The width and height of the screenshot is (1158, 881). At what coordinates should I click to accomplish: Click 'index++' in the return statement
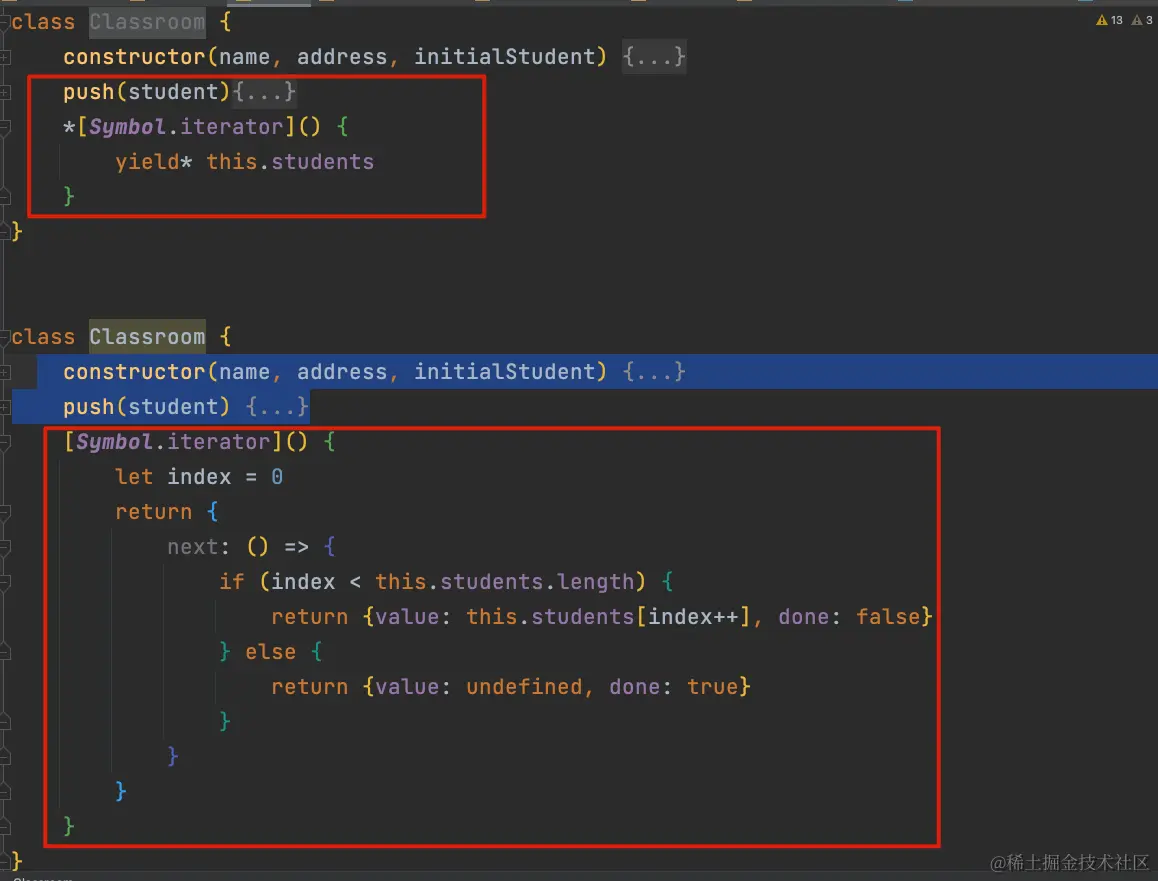693,617
